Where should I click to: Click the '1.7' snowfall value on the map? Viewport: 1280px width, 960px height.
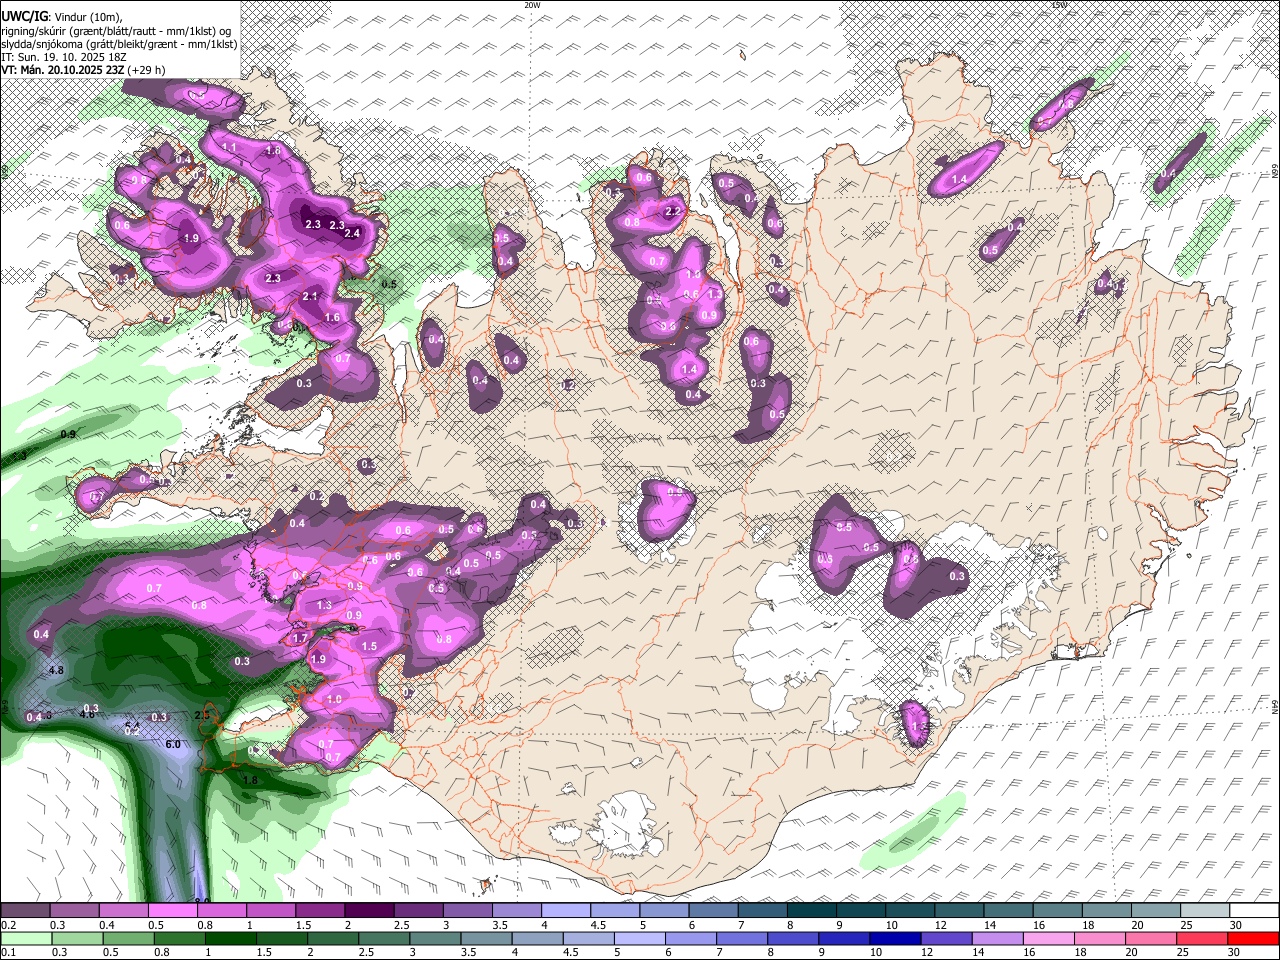[x=300, y=638]
